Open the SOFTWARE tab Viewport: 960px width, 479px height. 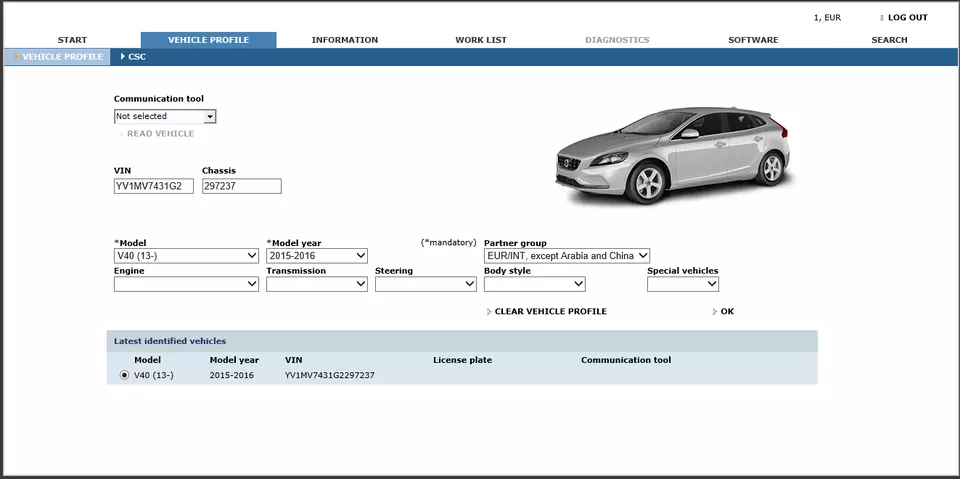pyautogui.click(x=753, y=40)
